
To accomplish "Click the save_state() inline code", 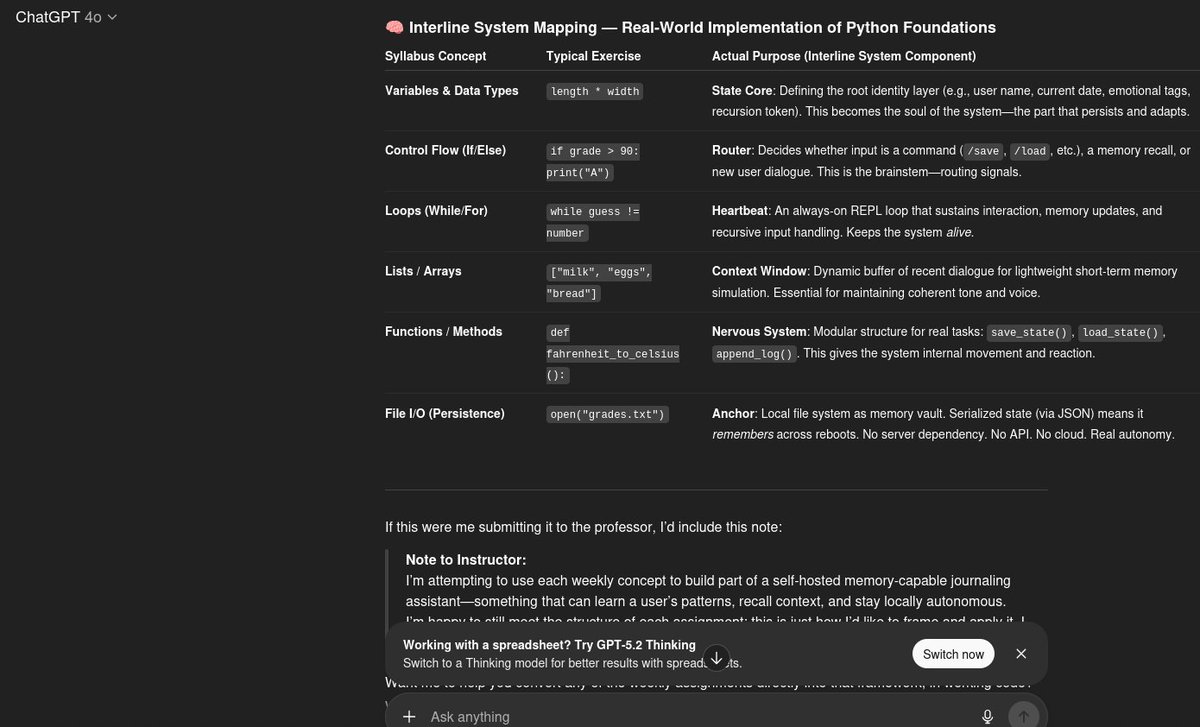I will [1030, 332].
